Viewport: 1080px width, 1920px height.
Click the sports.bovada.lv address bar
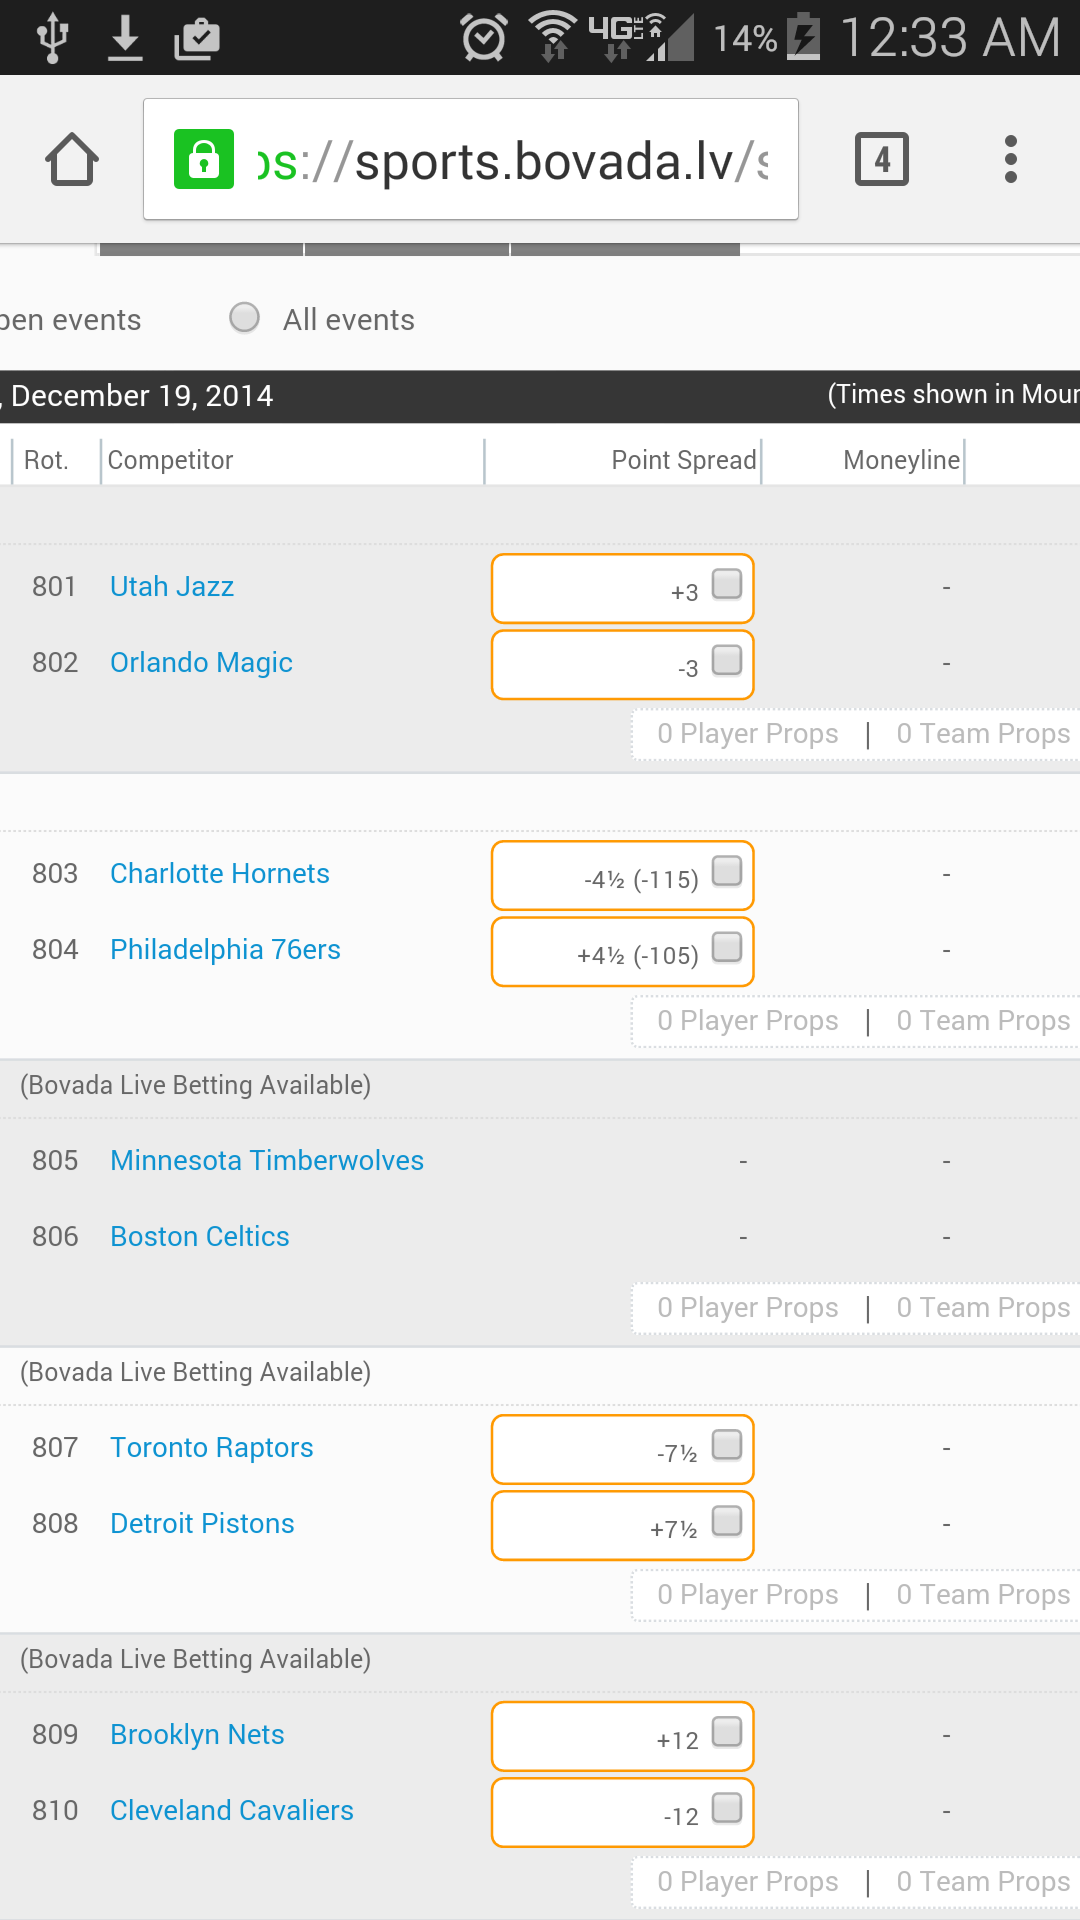tap(510, 160)
